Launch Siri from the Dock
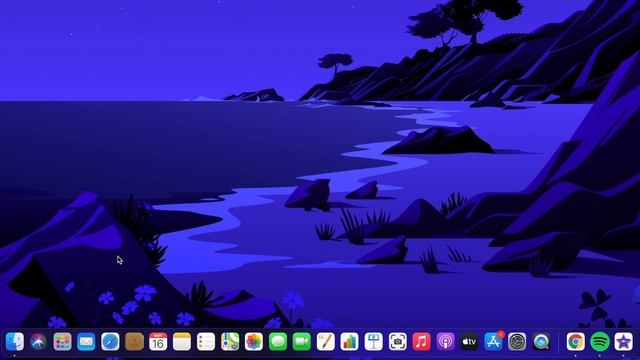Viewport: 640px width, 360px height. coord(38,342)
